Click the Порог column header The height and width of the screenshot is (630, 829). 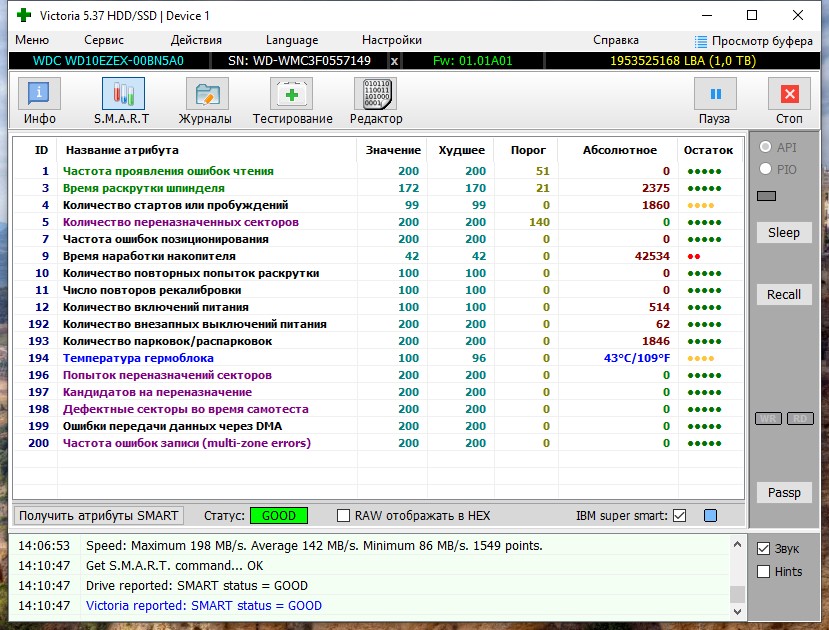coord(528,150)
